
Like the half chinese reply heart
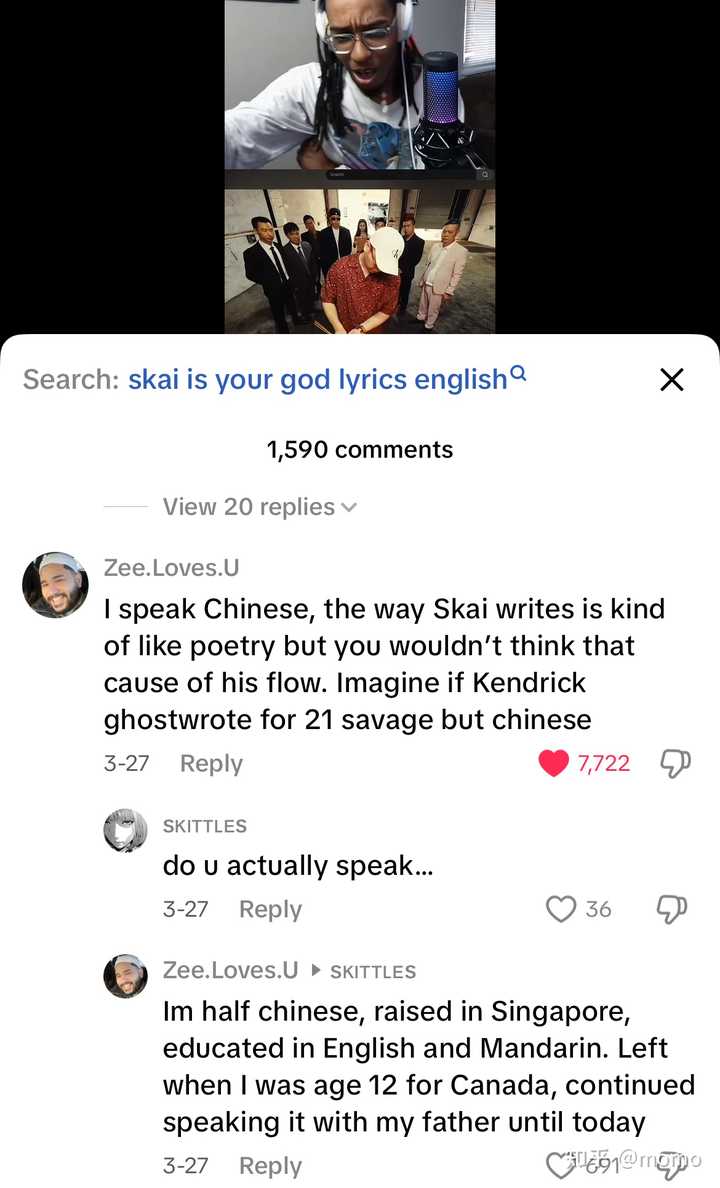(560, 1164)
